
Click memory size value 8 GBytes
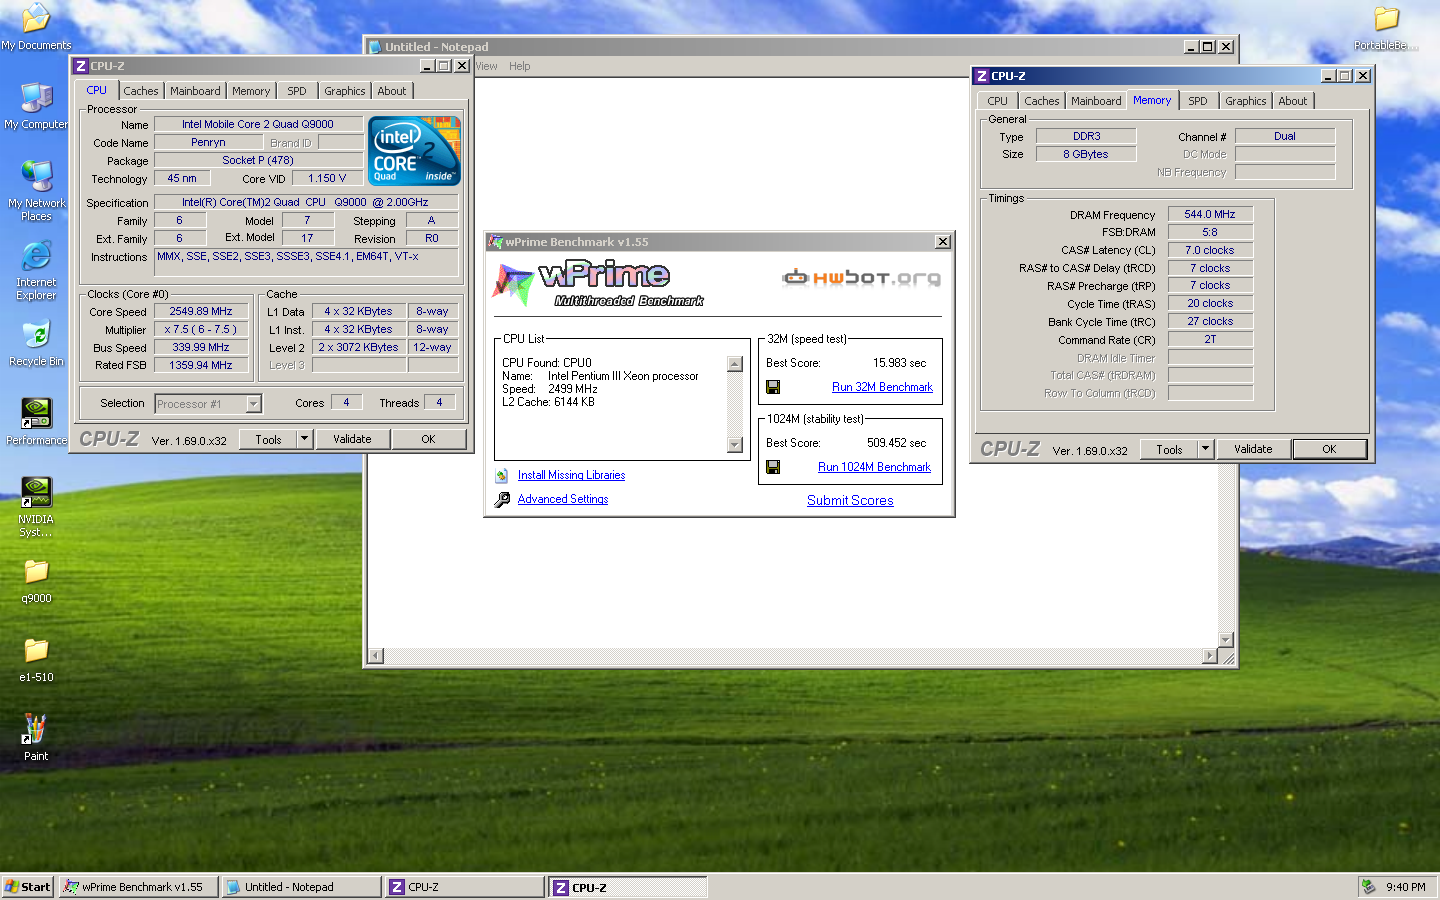1086,154
